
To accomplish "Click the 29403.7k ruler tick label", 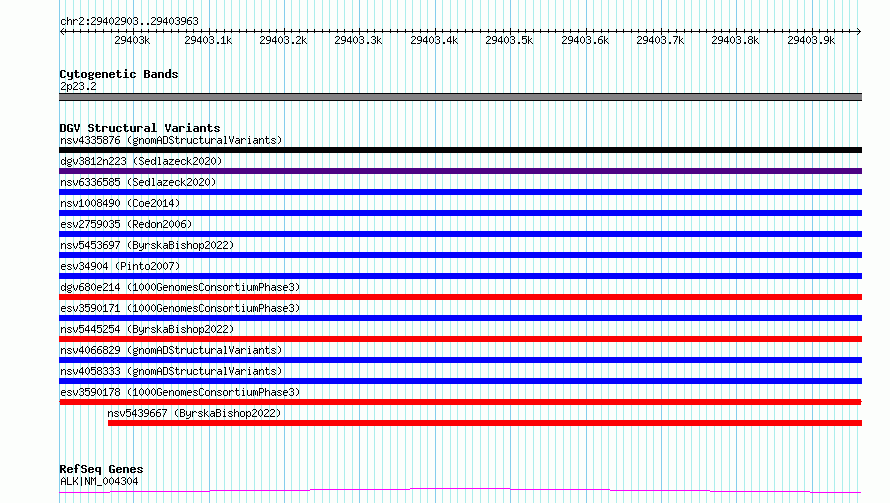I will tap(660, 40).
